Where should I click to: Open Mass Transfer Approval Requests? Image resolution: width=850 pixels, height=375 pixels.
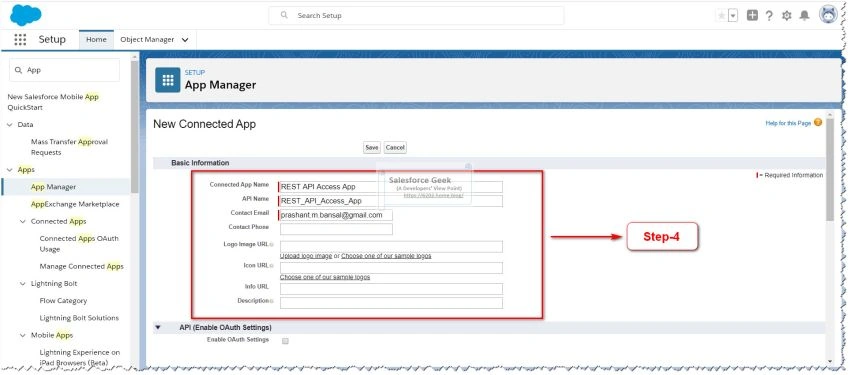click(x=69, y=147)
